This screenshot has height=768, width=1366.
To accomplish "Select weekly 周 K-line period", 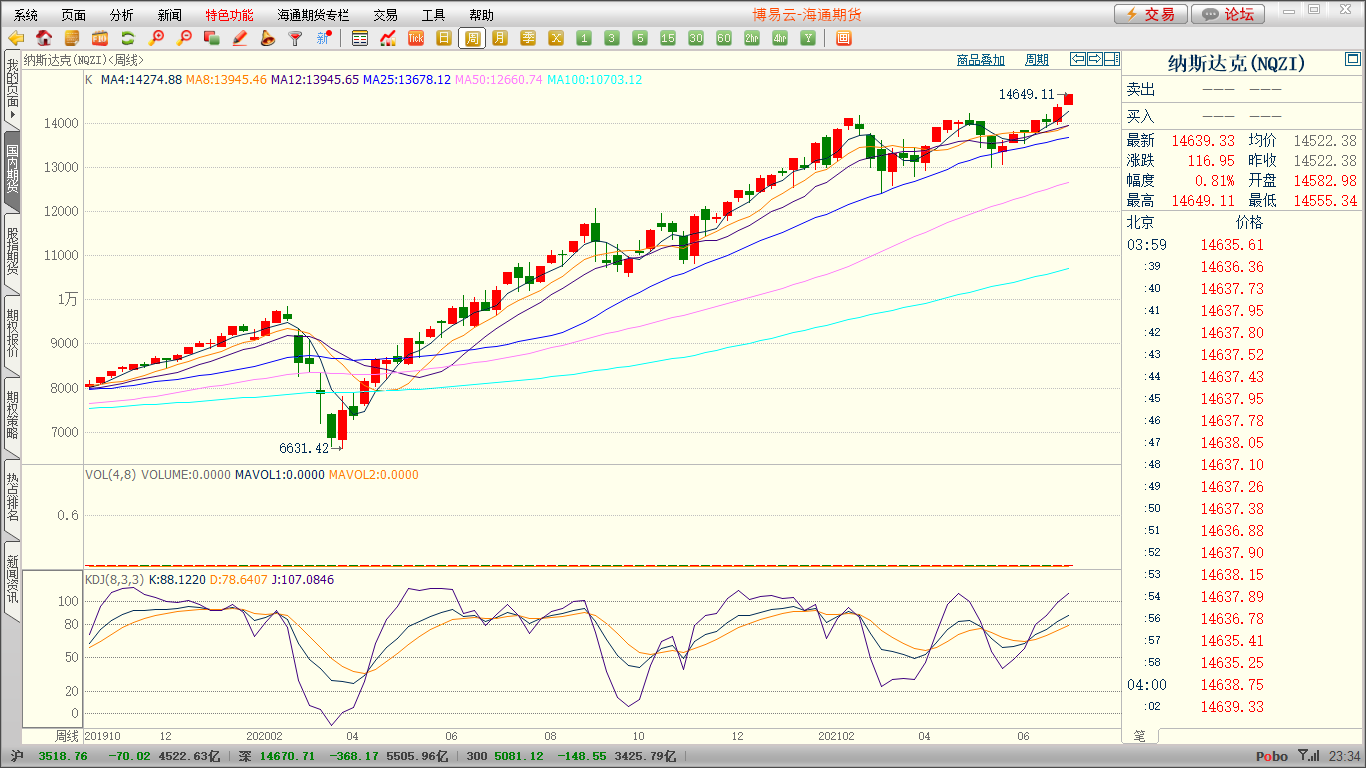I will click(x=472, y=38).
